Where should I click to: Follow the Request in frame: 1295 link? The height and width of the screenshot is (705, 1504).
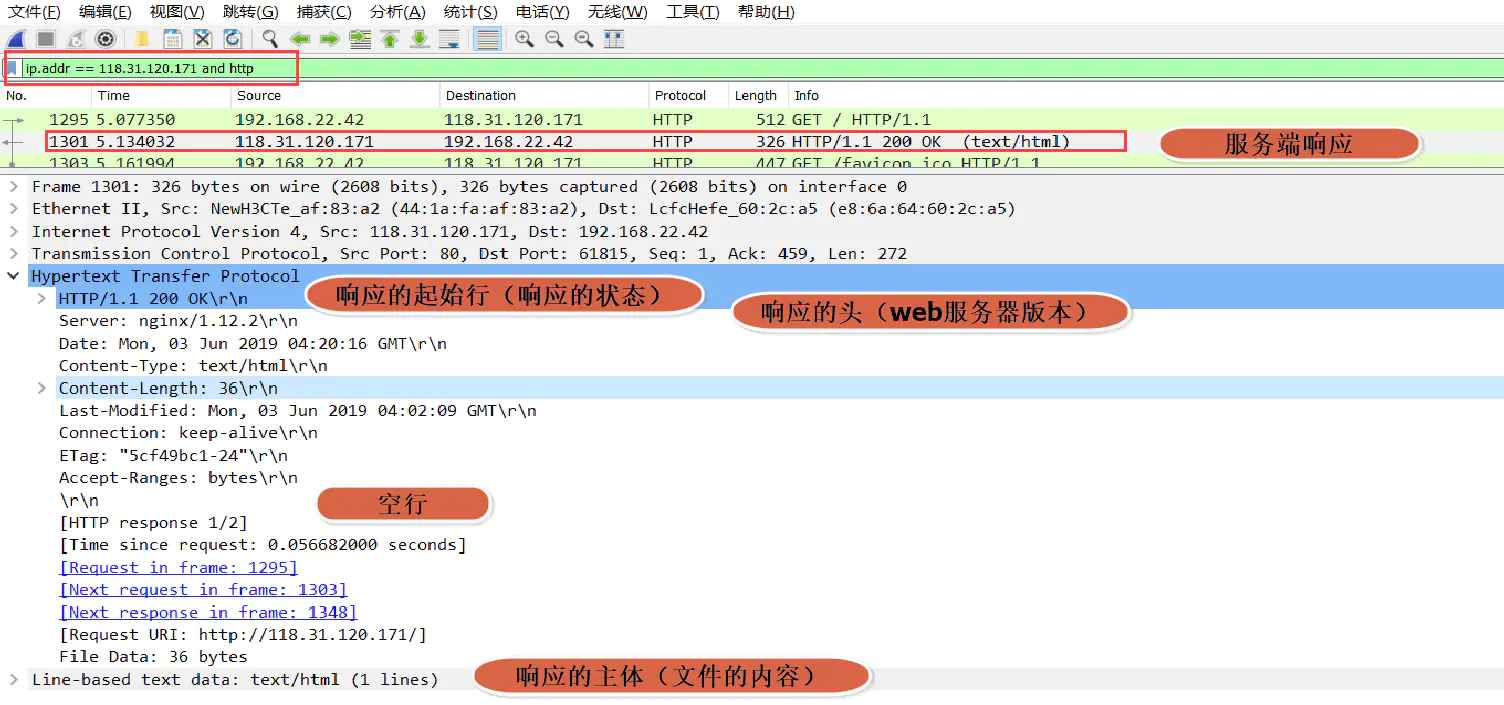click(x=178, y=567)
